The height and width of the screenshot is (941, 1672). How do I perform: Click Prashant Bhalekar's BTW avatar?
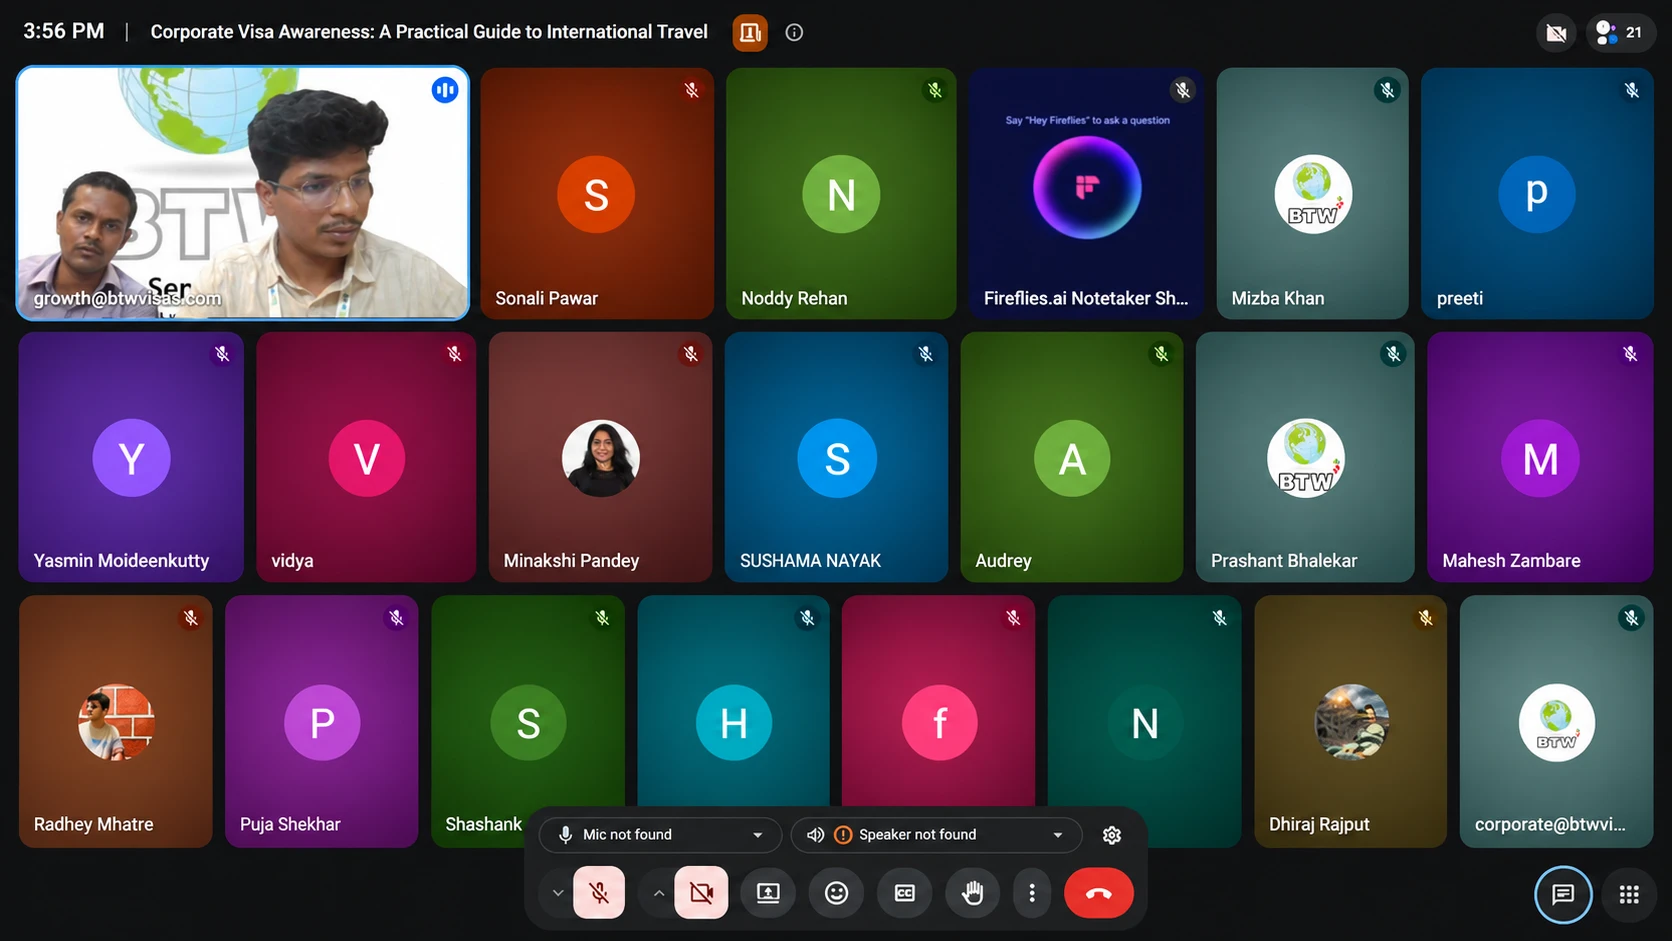coord(1305,458)
